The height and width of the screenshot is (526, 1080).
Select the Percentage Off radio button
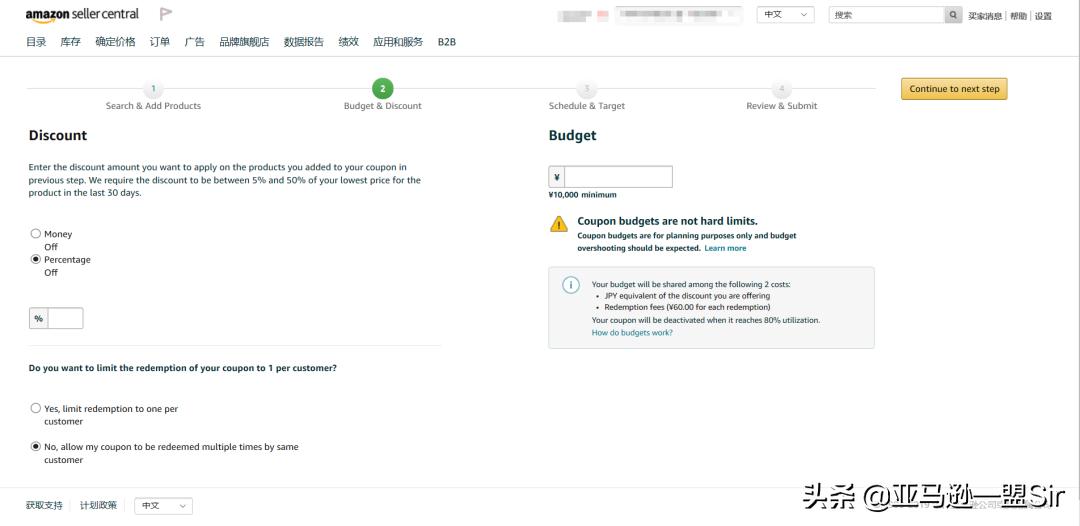tap(36, 259)
